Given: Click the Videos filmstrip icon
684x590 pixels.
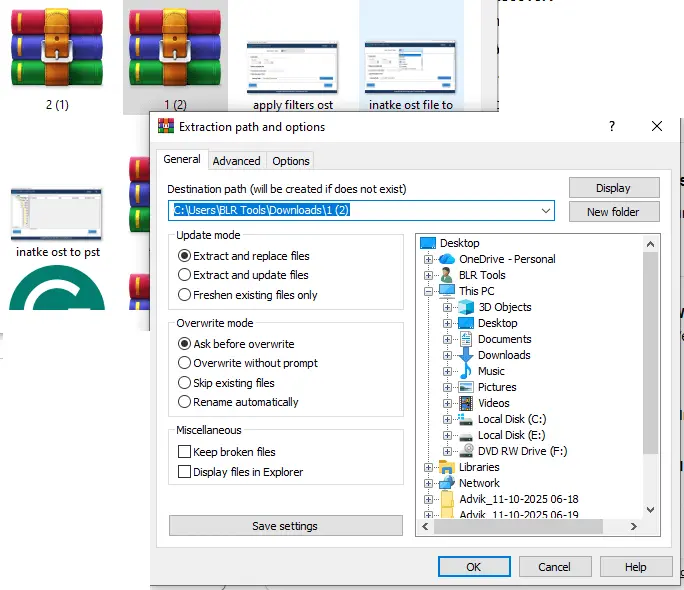Looking at the screenshot, I should [x=466, y=403].
